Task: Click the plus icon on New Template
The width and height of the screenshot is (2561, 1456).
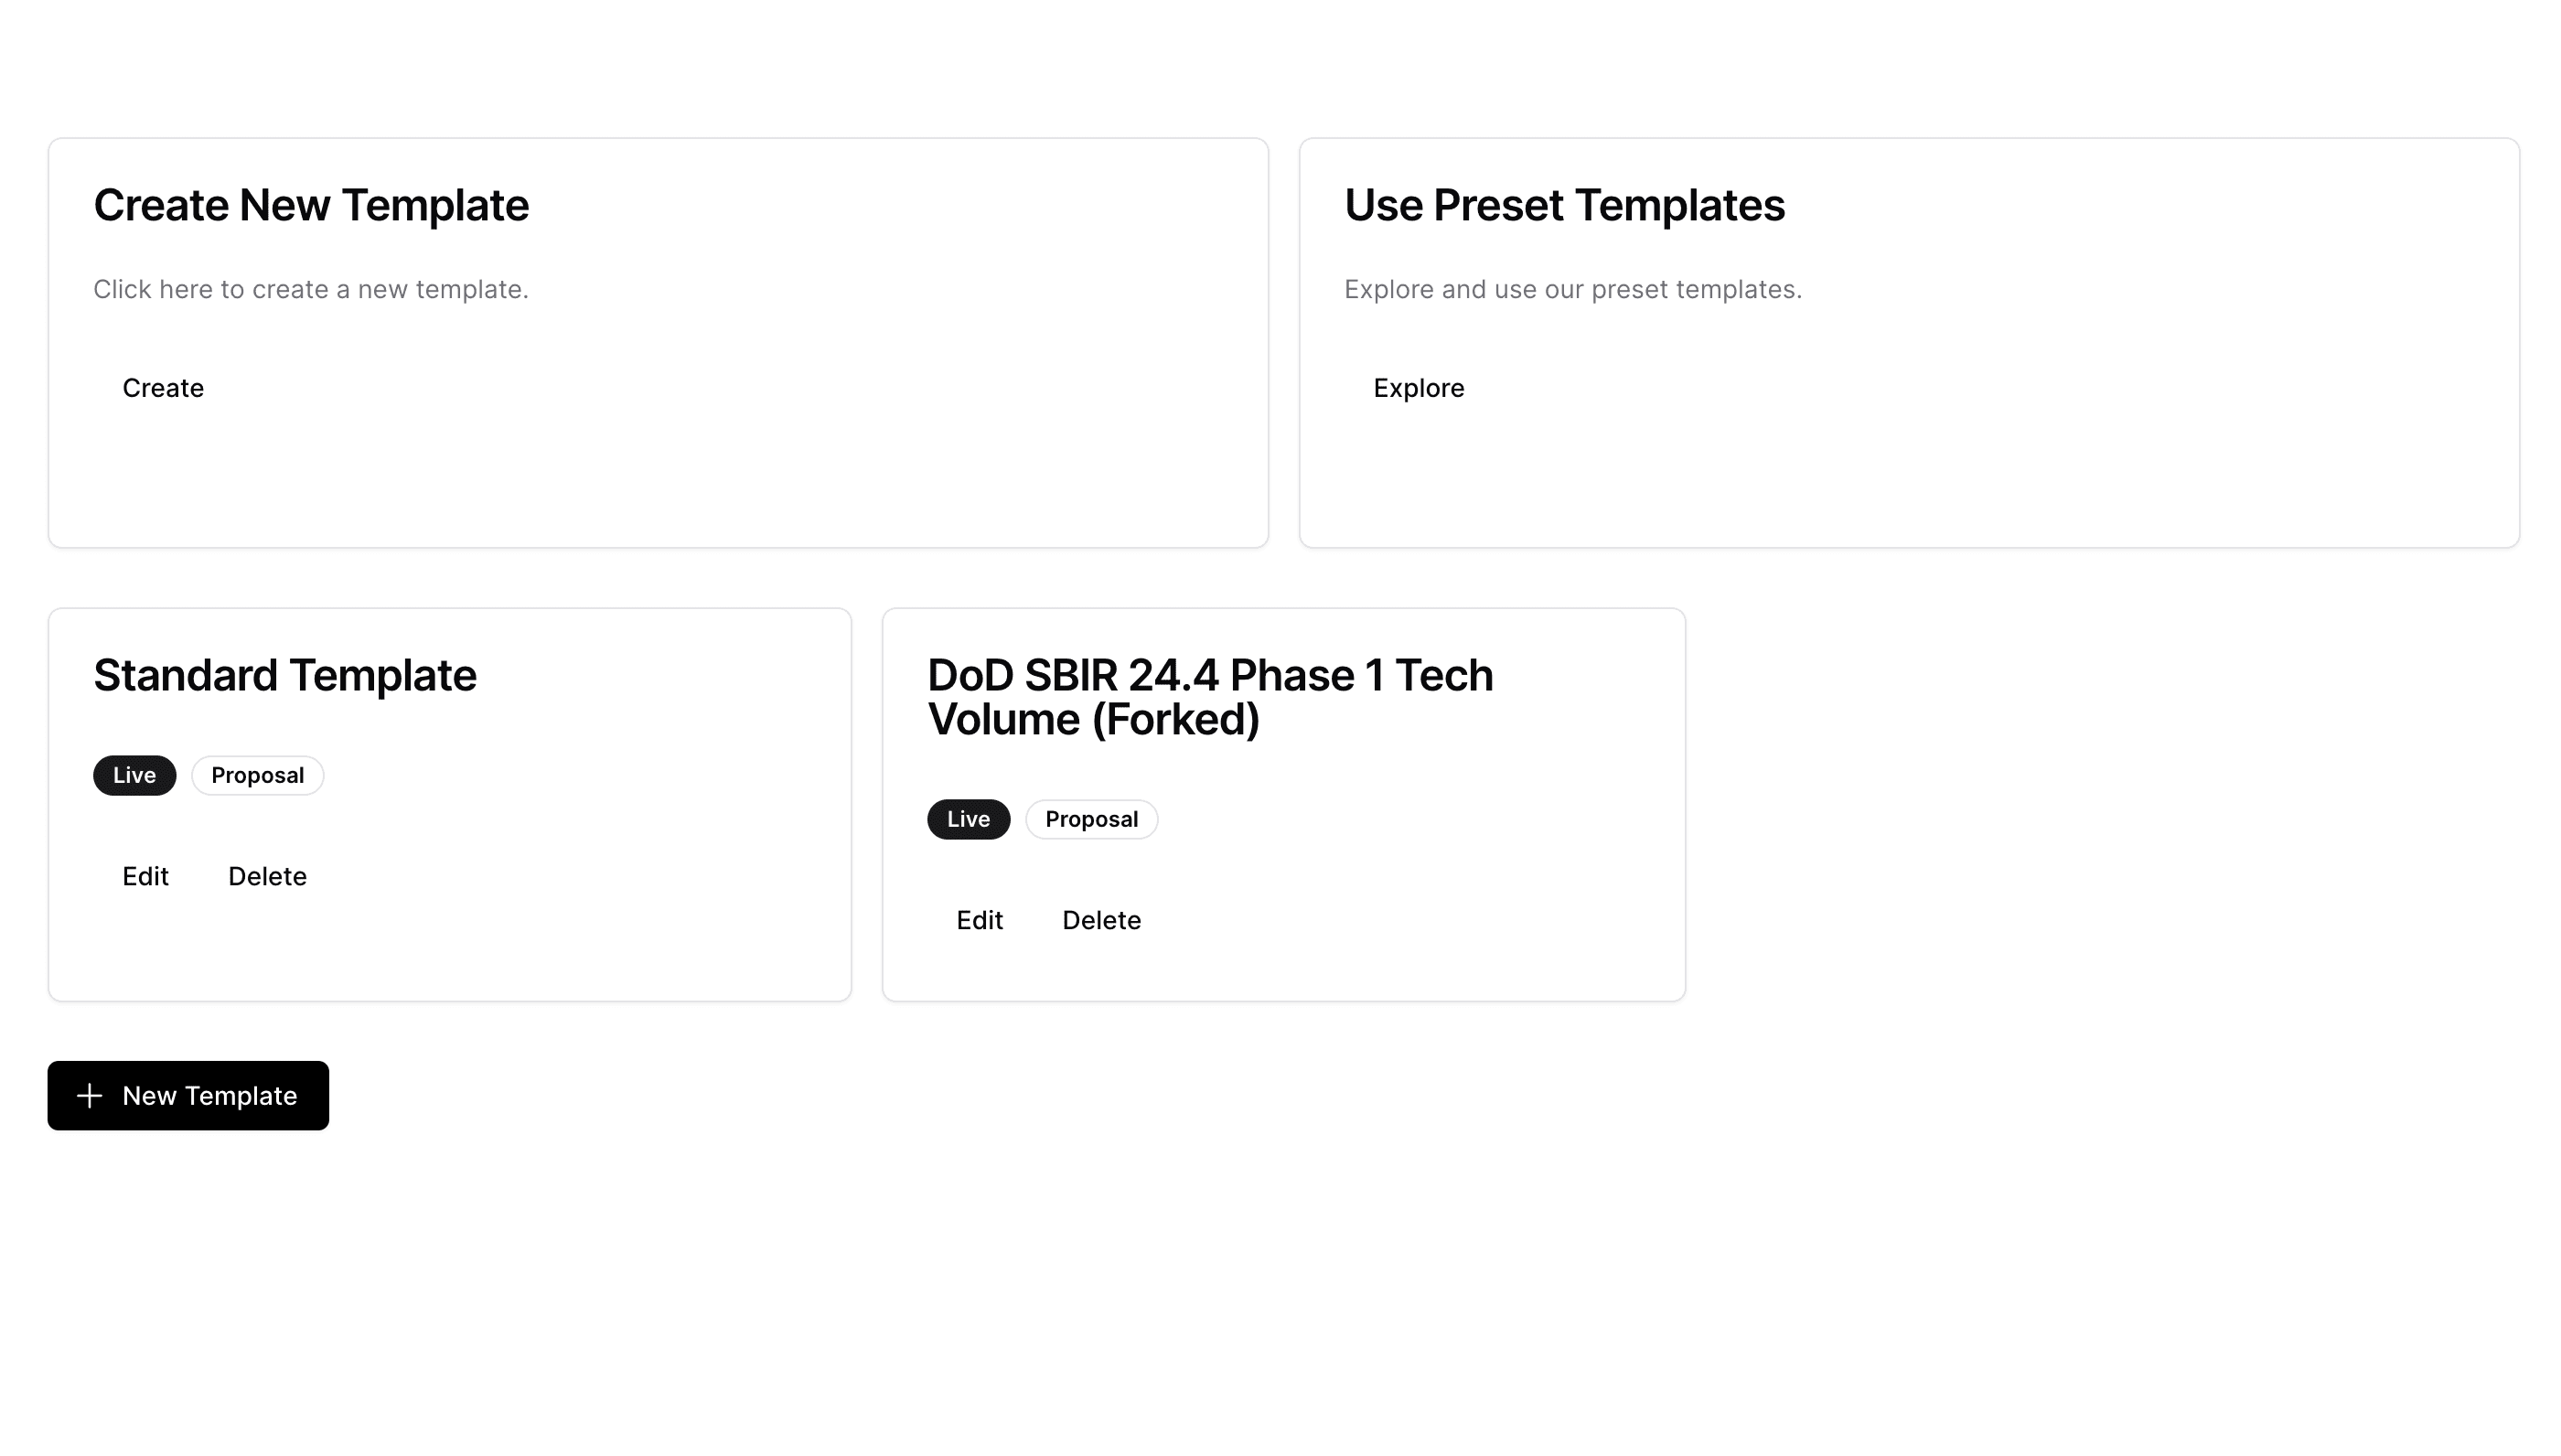Action: point(89,1096)
